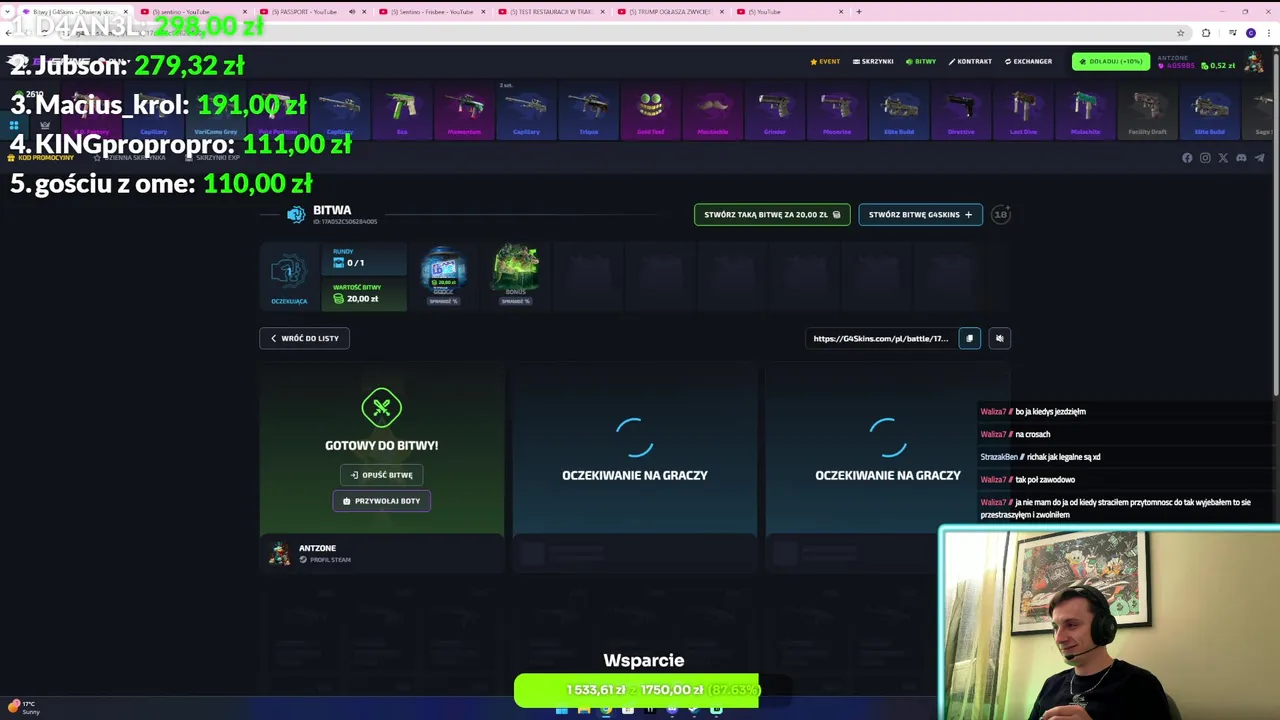Image resolution: width=1280 pixels, height=720 pixels.
Task: Click the page vertical scrollbar
Action: (1276, 220)
